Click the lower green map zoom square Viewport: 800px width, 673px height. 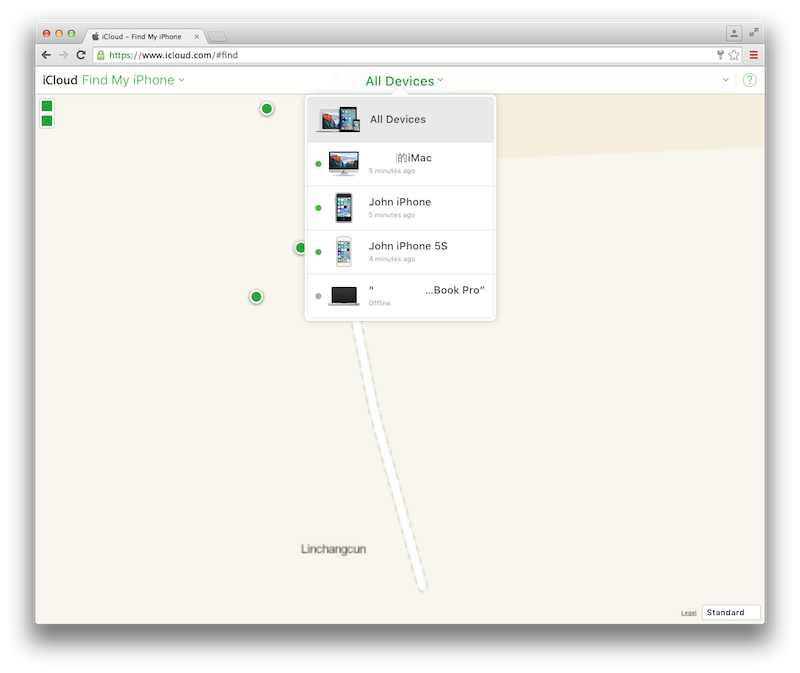click(x=47, y=121)
